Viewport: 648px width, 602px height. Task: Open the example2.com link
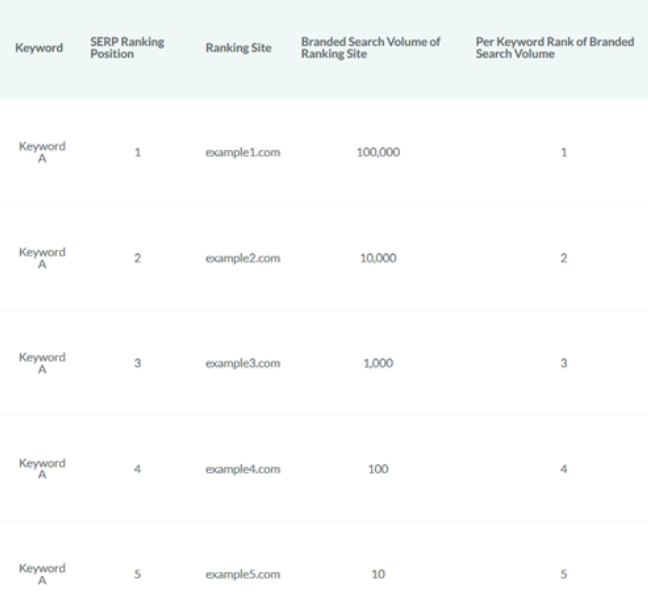(x=242, y=258)
